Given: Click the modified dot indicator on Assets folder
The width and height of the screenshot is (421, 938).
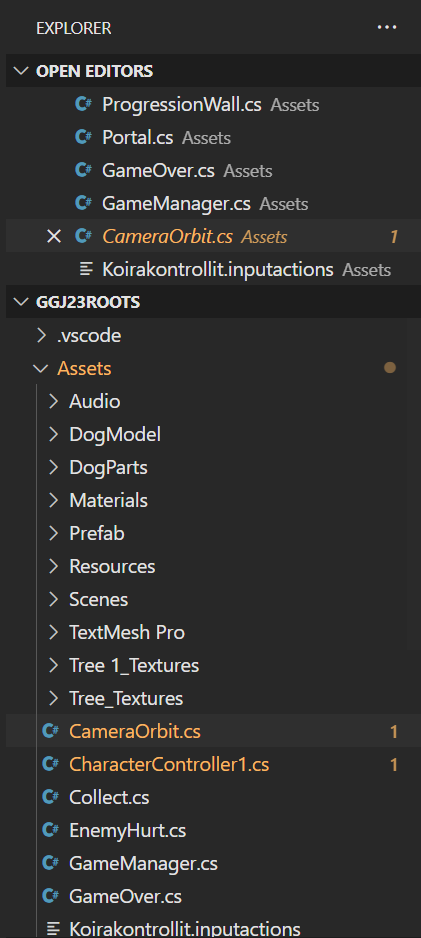Looking at the screenshot, I should click(390, 368).
